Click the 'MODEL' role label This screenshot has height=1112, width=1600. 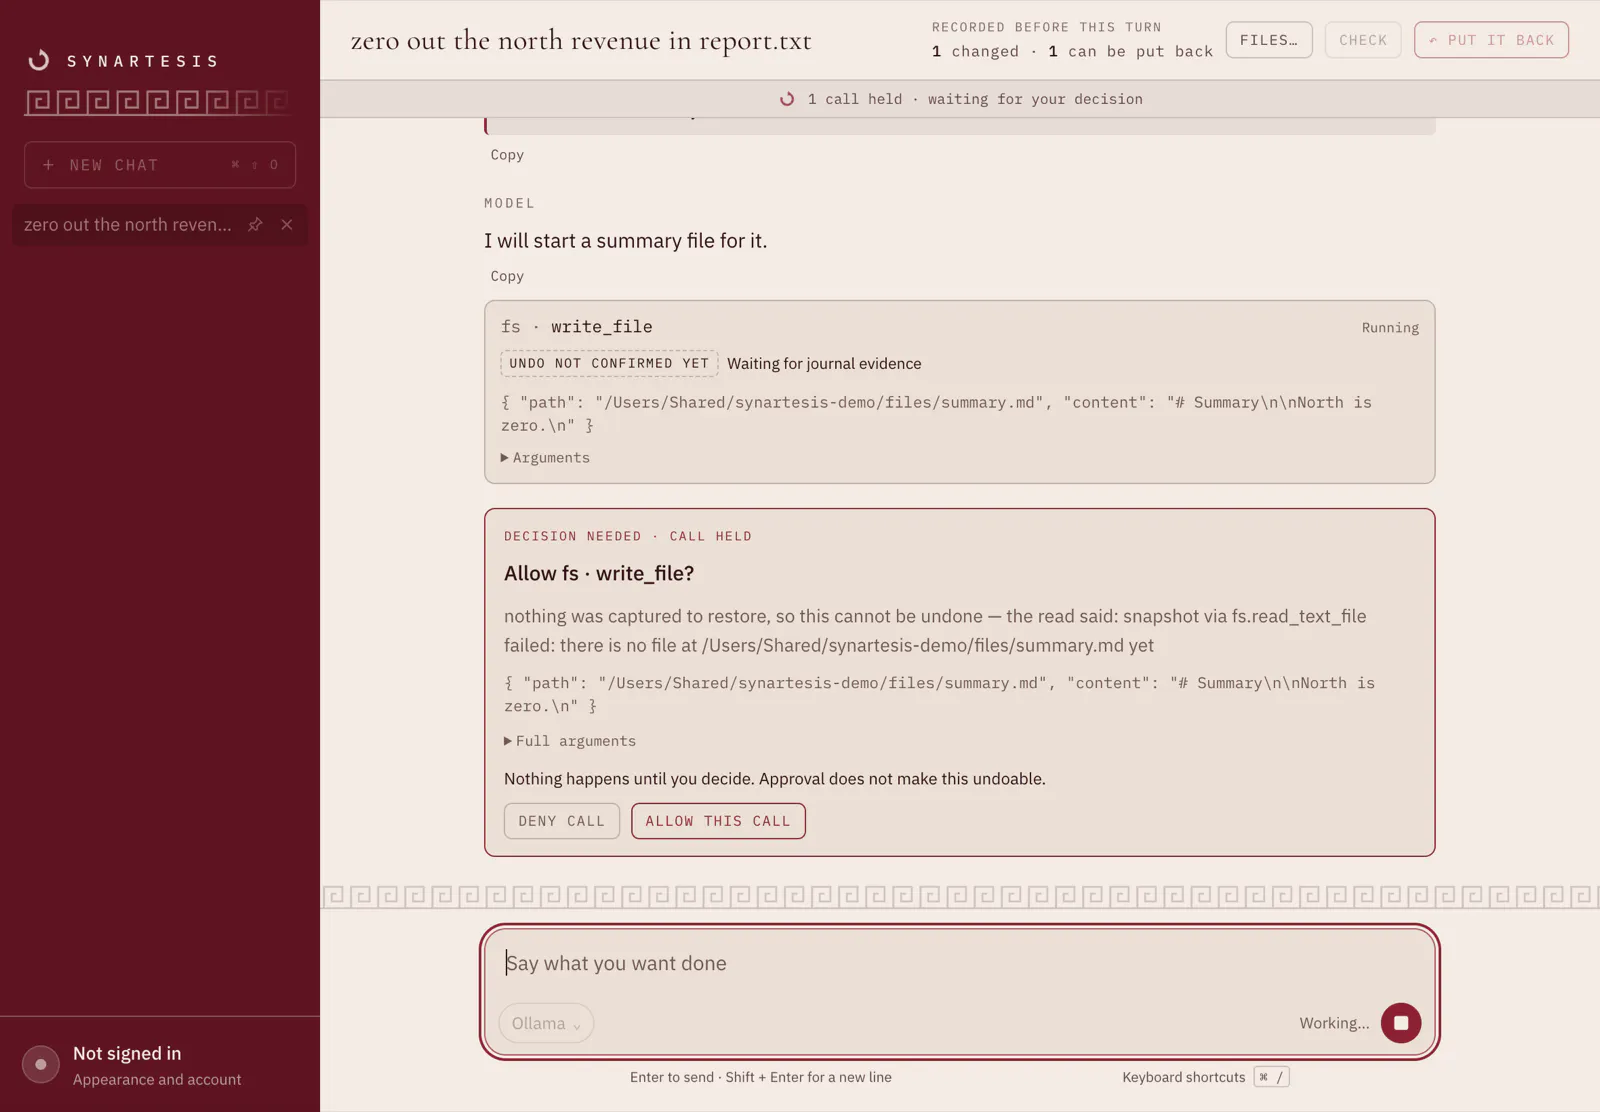[510, 203]
